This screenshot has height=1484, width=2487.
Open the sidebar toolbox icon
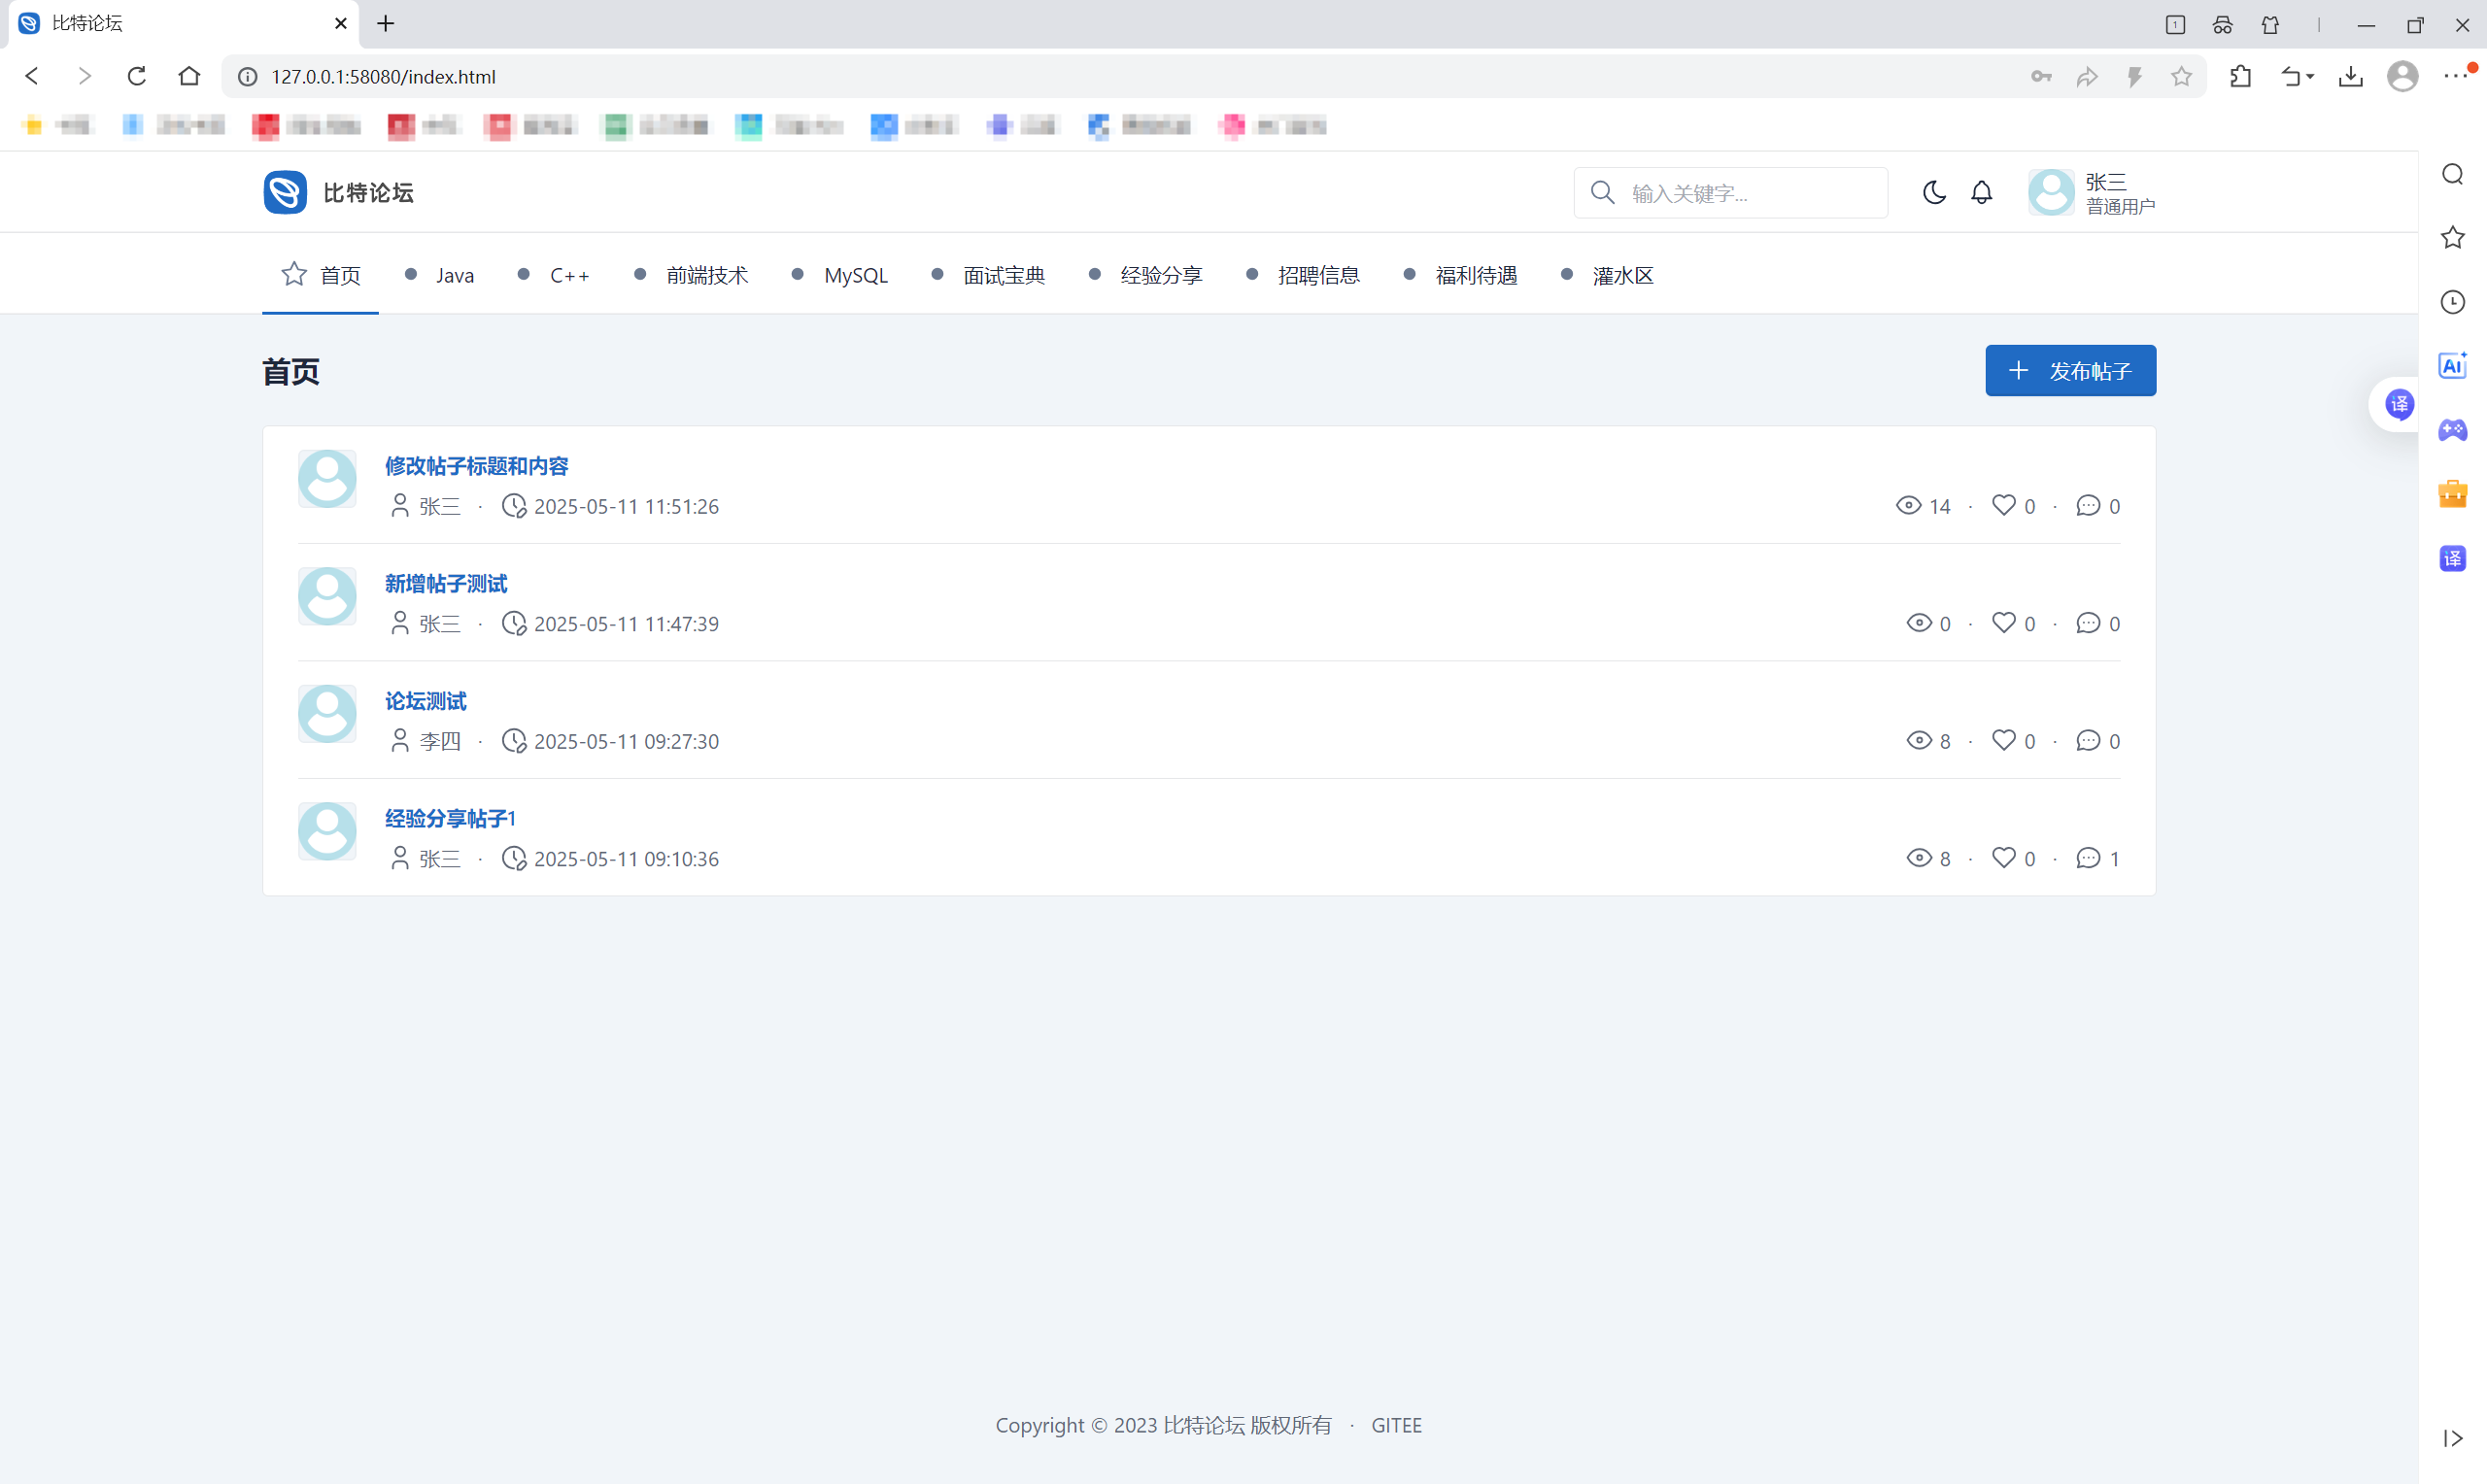[x=2452, y=494]
